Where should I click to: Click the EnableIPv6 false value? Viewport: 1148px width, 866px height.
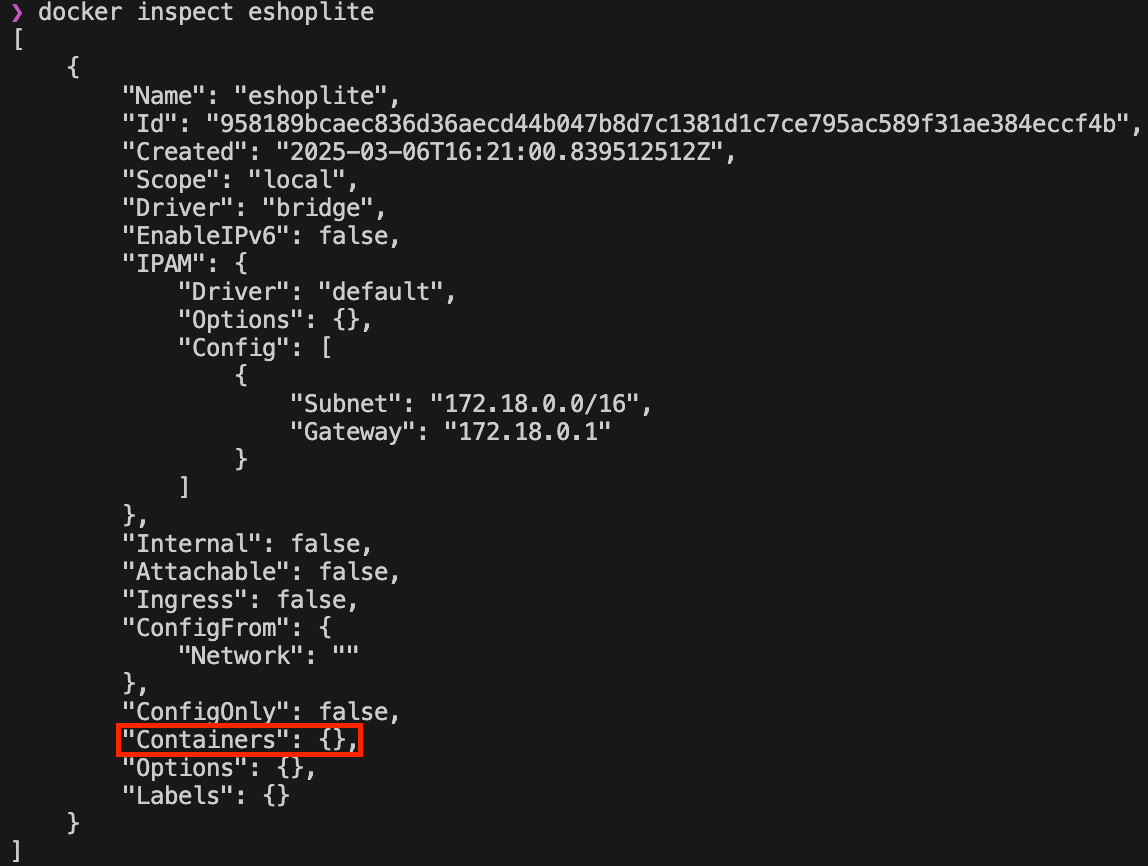(354, 236)
